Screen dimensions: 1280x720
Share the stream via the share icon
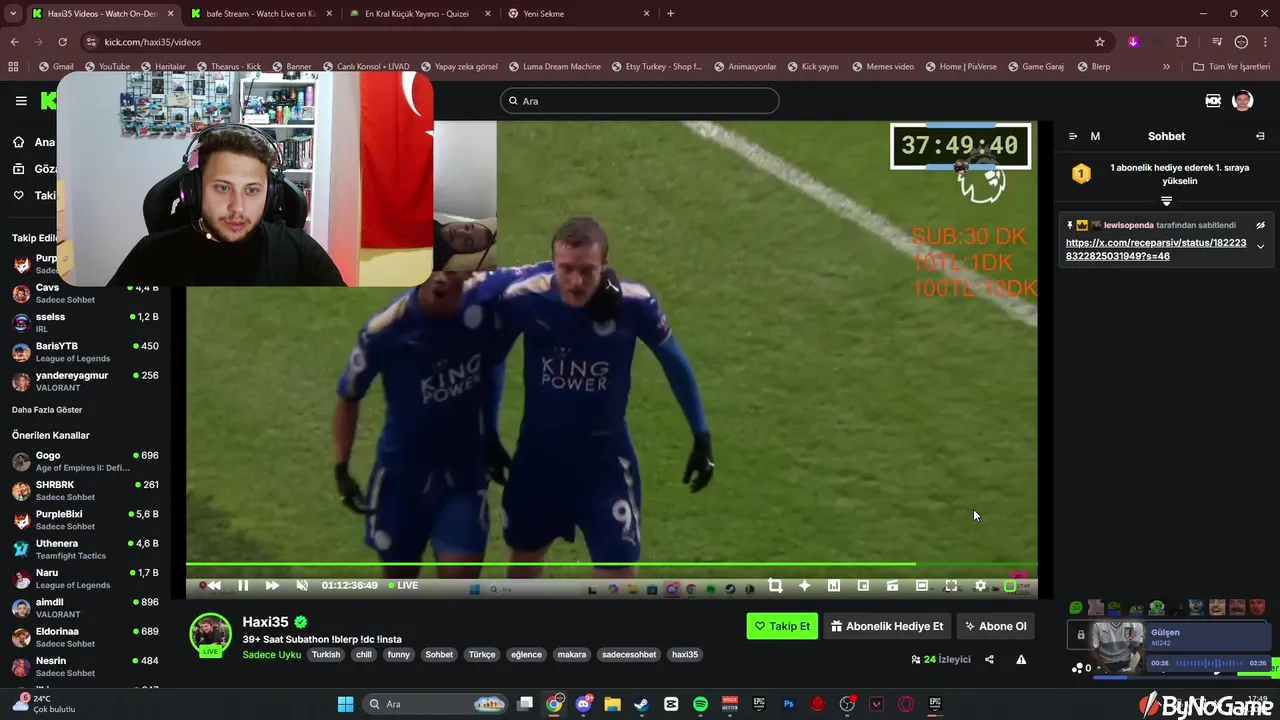tap(989, 659)
